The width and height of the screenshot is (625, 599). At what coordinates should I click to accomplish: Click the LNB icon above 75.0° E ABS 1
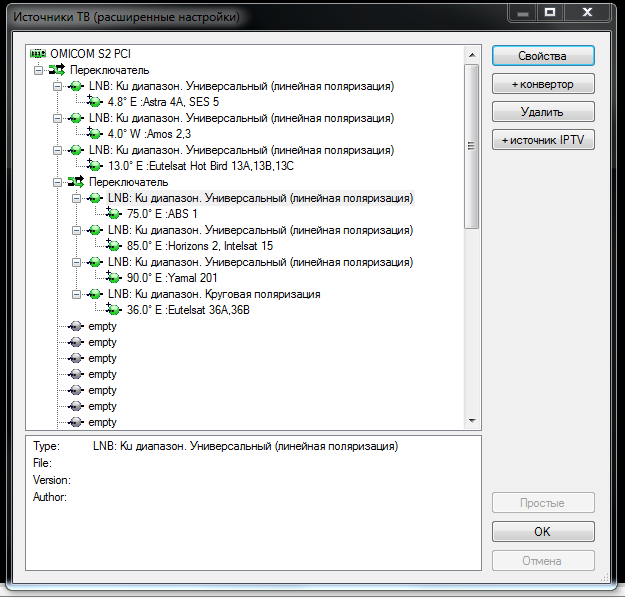click(x=95, y=198)
